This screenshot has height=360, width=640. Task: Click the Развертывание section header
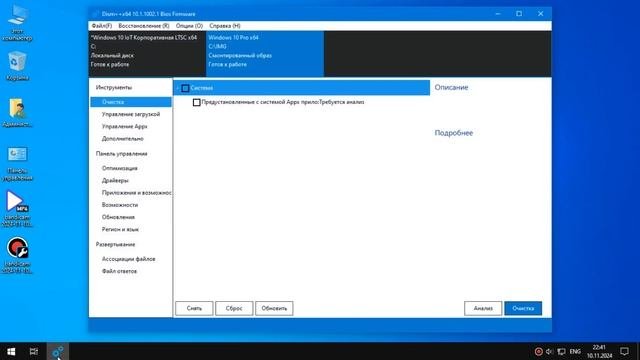[115, 244]
